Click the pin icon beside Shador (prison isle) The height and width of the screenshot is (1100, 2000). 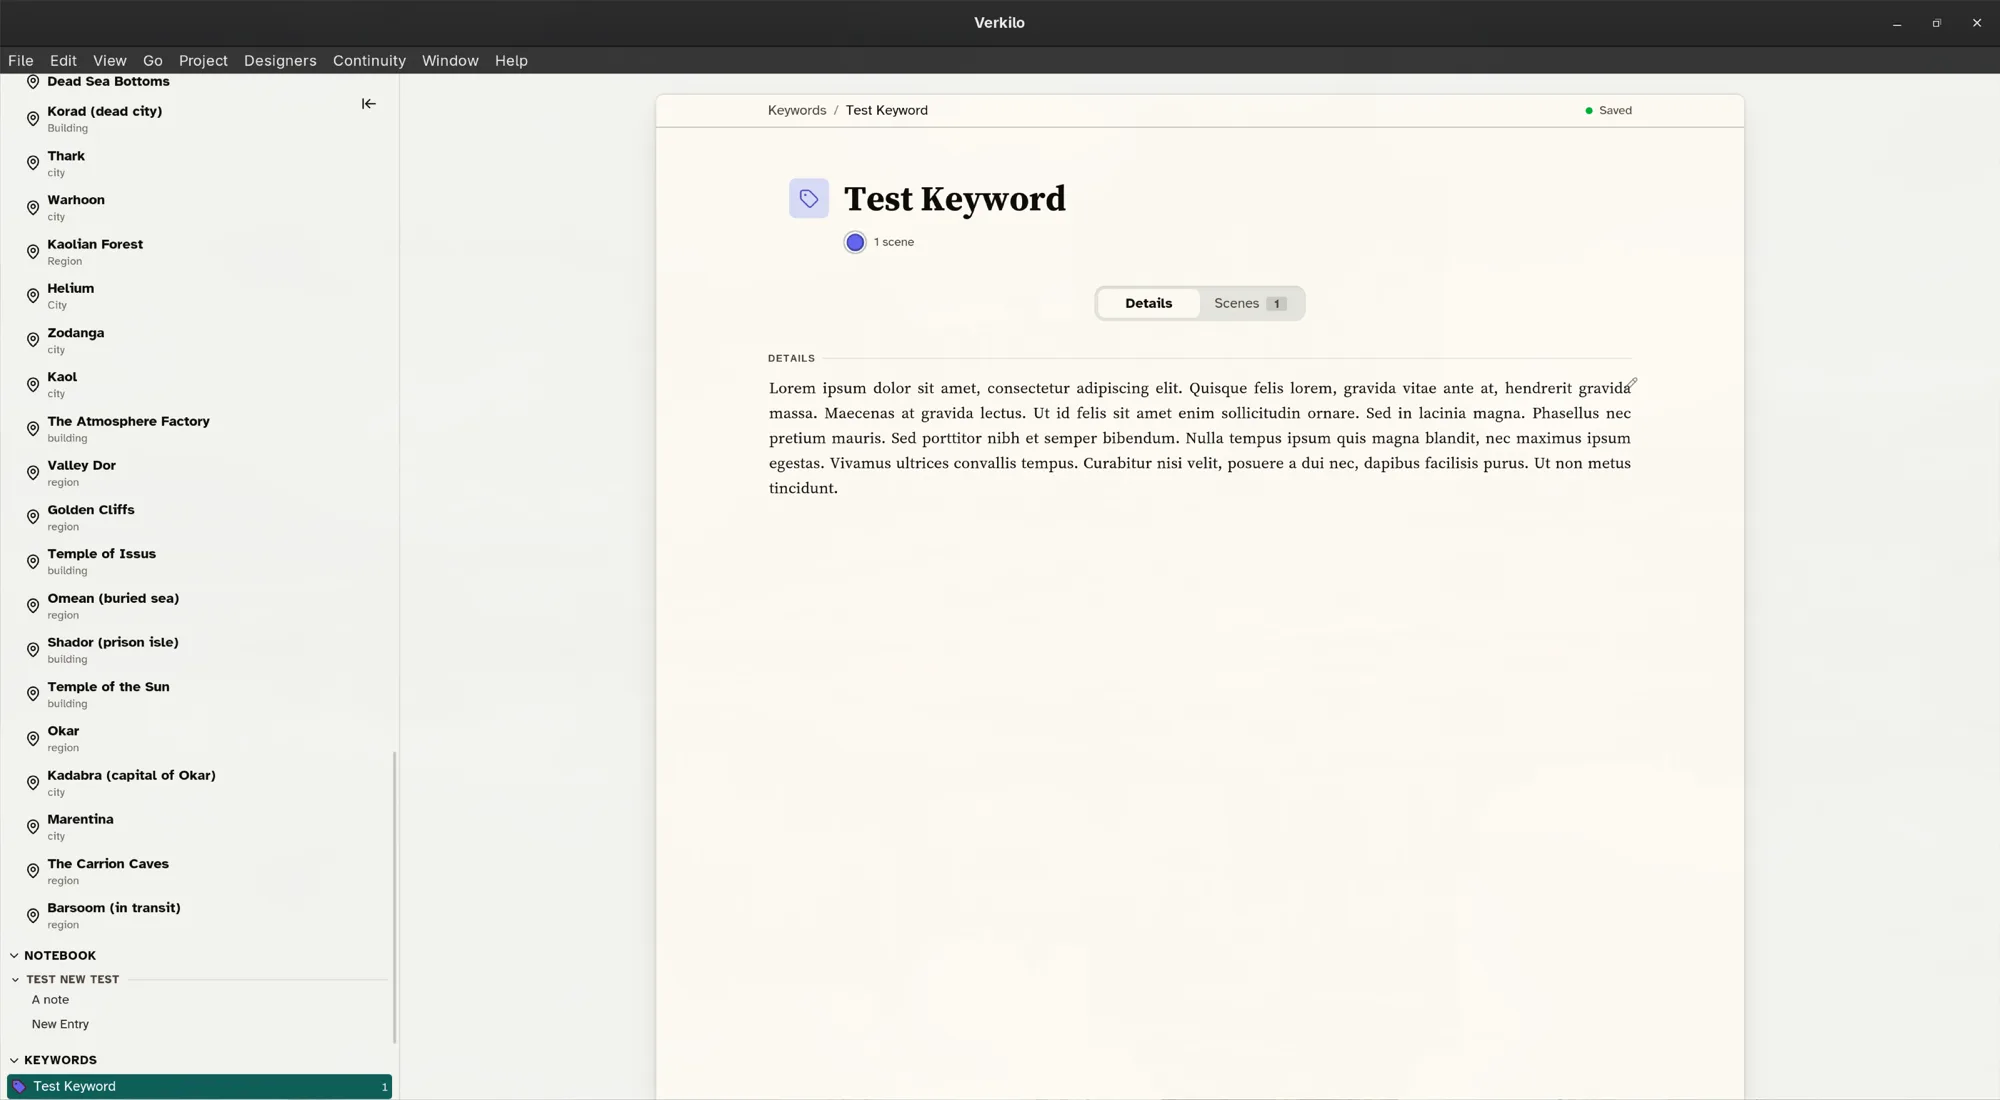tap(33, 650)
